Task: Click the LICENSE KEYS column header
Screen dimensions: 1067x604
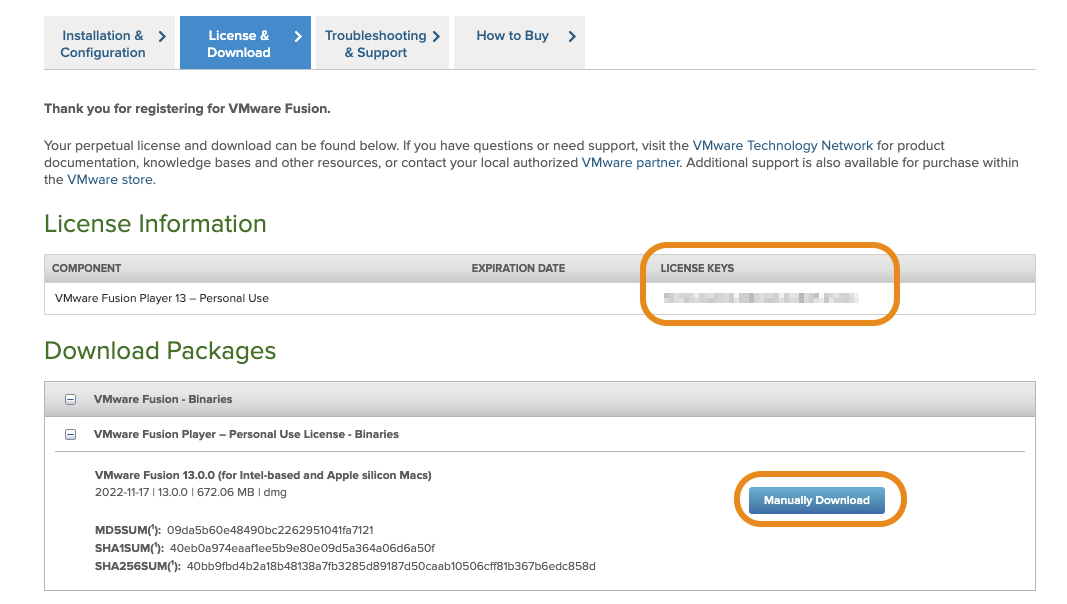Action: 697,268
